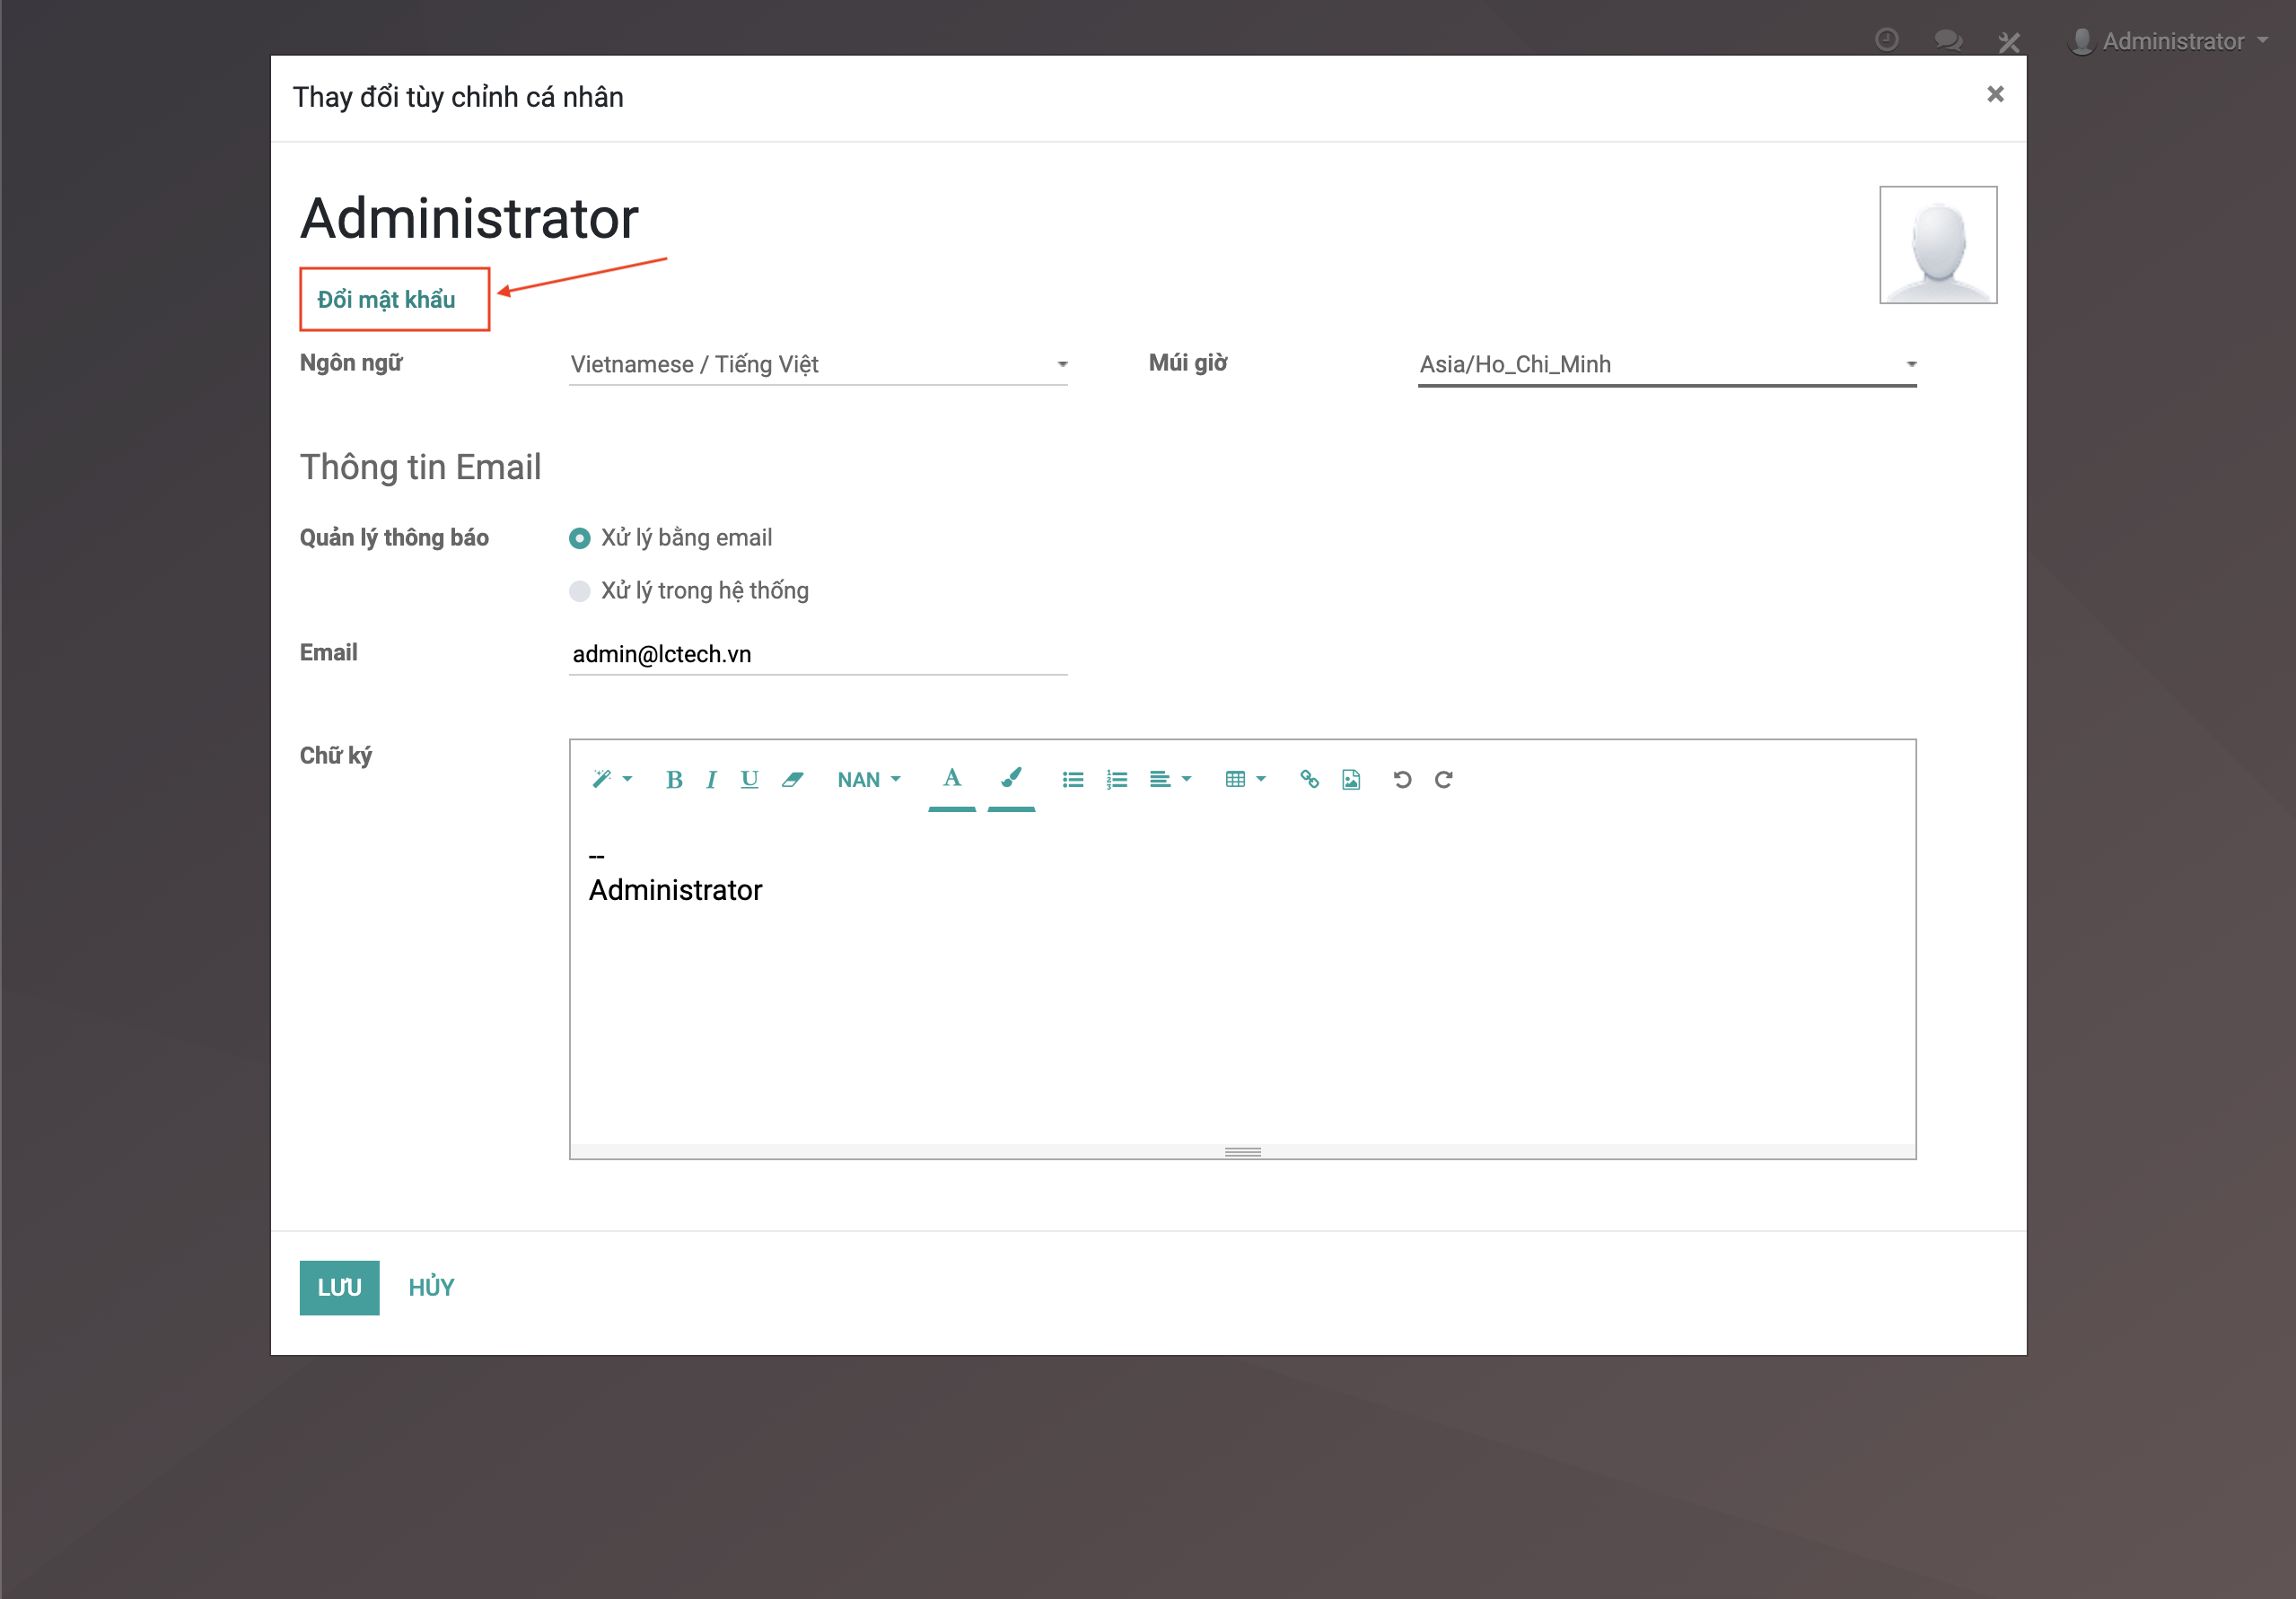The width and height of the screenshot is (2296, 1599).
Task: Click the 'Đổi mật khẩu' link
Action: [386, 299]
